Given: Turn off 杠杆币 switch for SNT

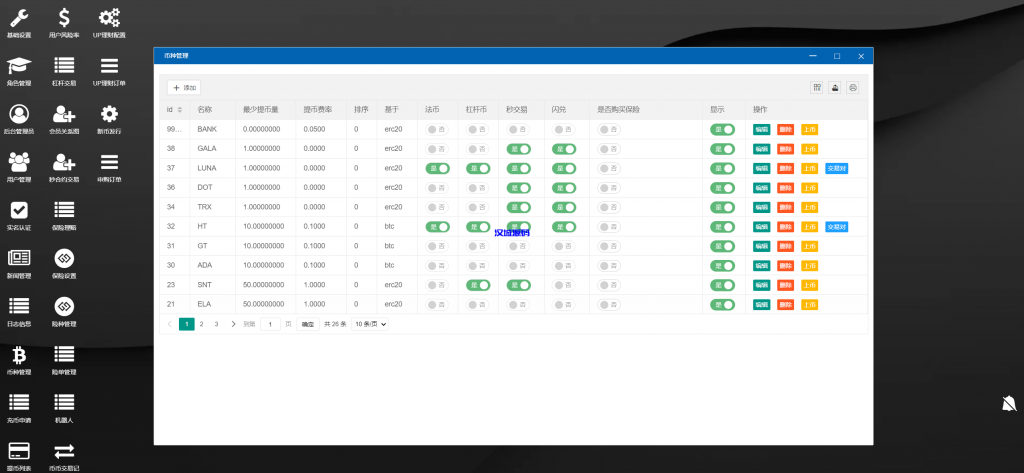Looking at the screenshot, I should pos(478,285).
